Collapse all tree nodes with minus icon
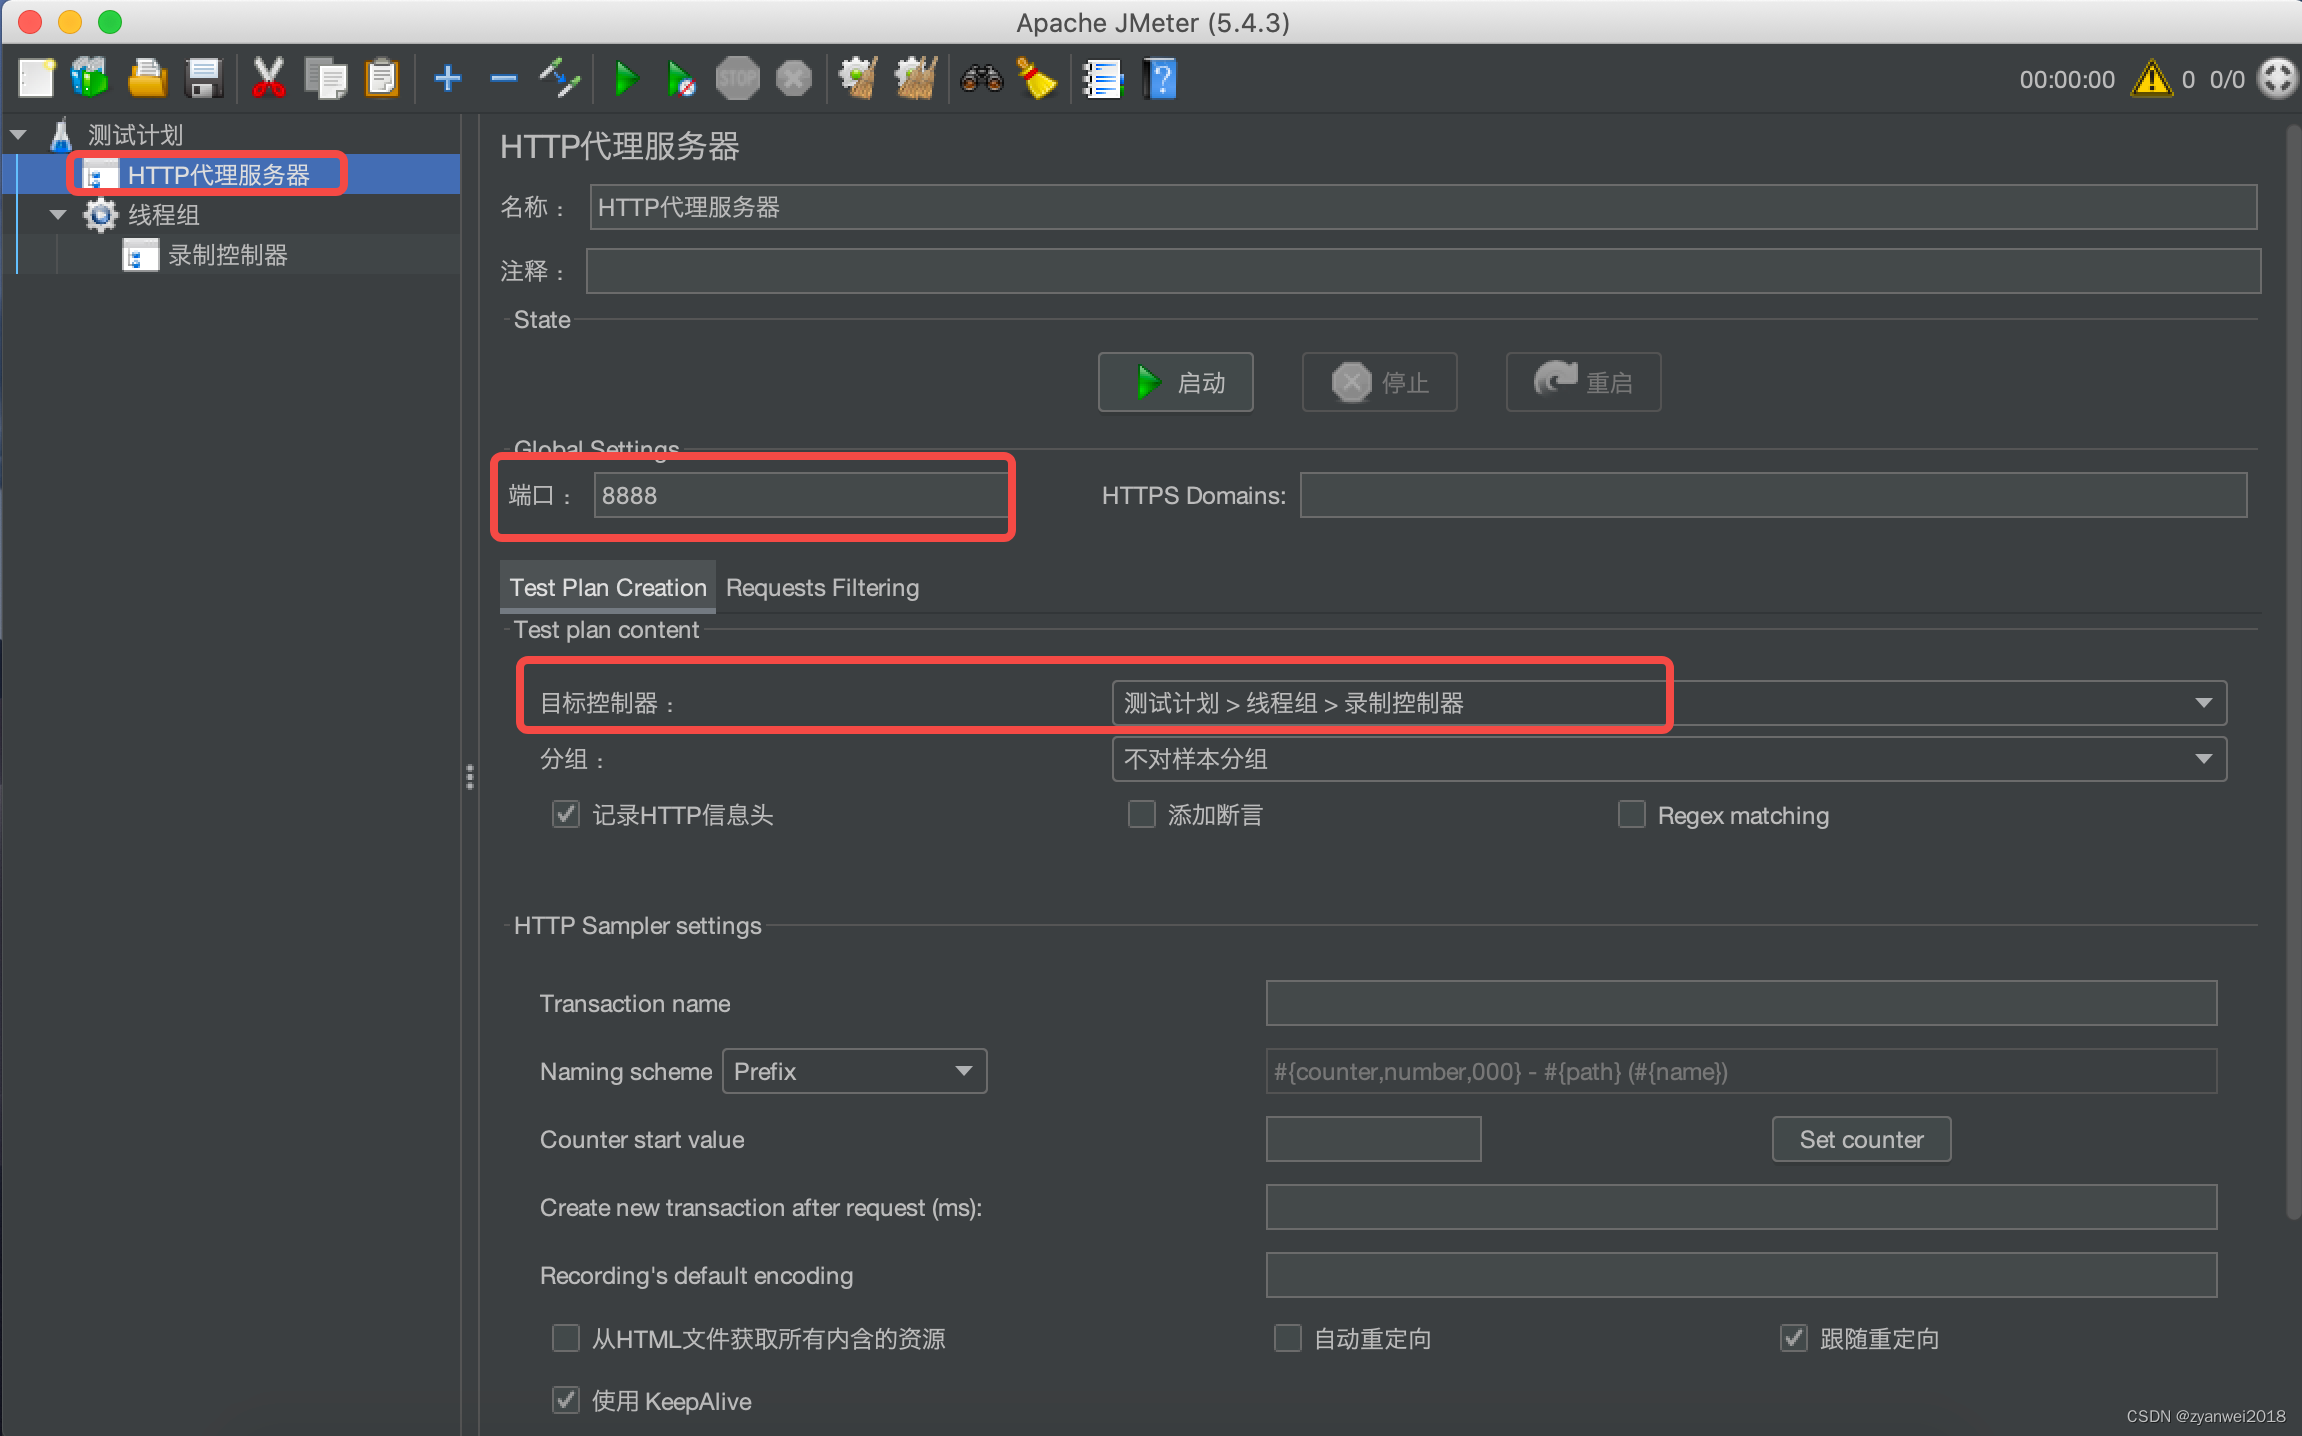 point(504,78)
